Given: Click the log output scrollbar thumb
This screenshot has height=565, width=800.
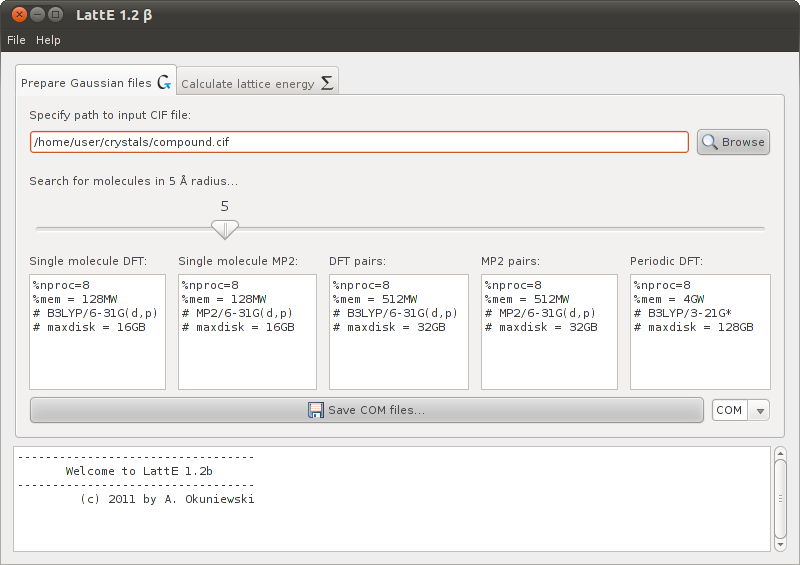Looking at the screenshot, I should [x=780, y=499].
